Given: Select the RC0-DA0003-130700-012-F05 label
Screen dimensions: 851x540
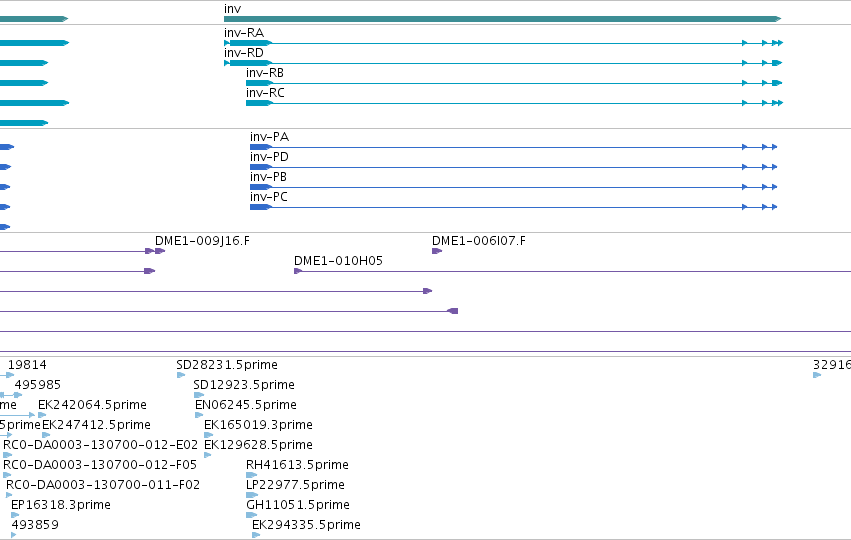Looking at the screenshot, I should (100, 465).
